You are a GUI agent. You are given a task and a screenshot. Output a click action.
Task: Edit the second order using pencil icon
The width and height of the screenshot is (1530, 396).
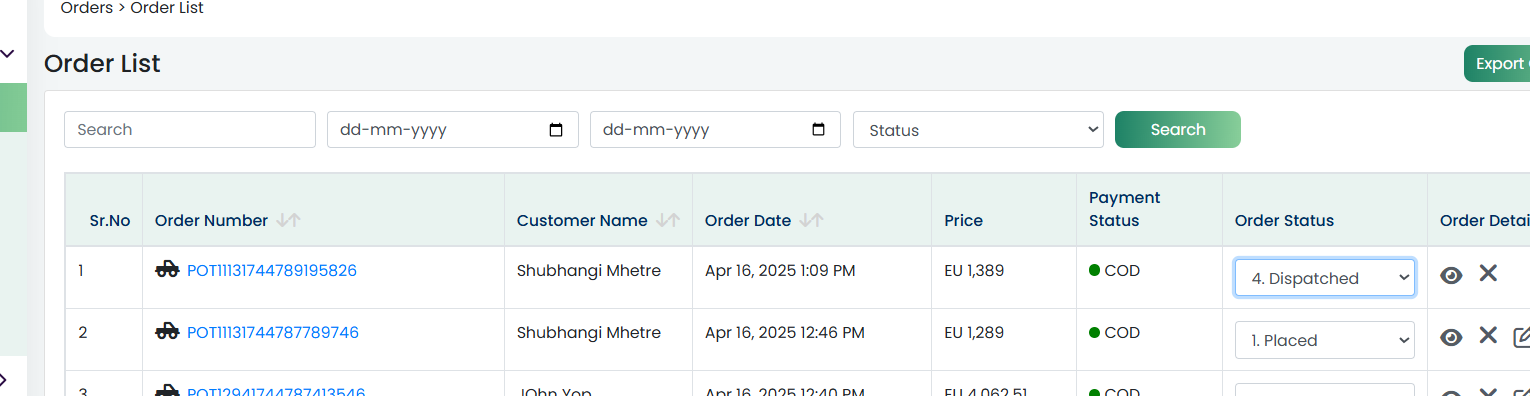click(x=1521, y=337)
